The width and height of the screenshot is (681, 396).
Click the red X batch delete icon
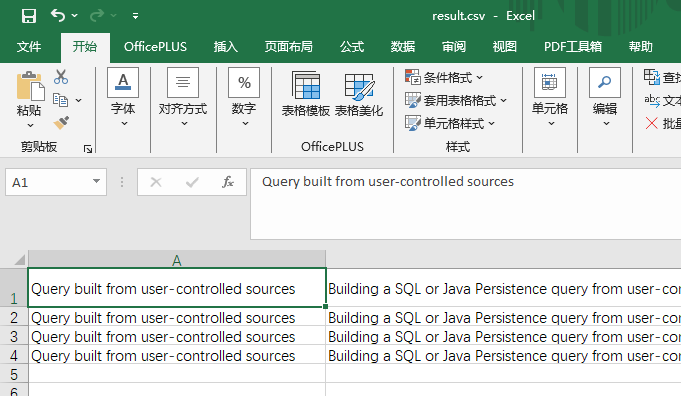[x=651, y=123]
